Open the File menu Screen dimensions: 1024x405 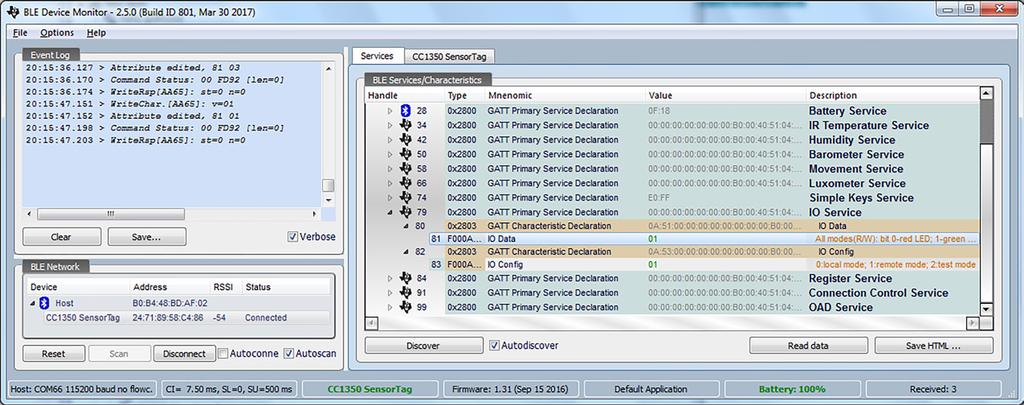[x=20, y=33]
